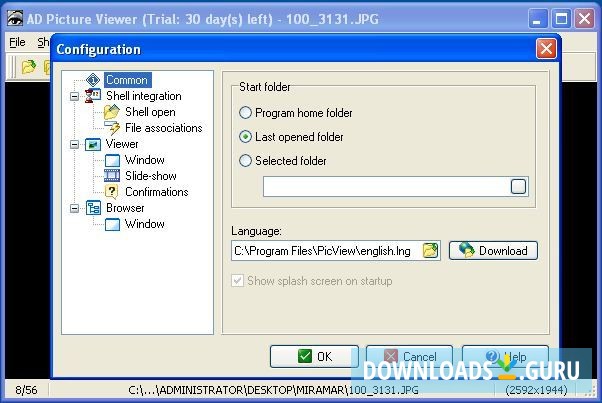This screenshot has width=602, height=403.
Task: Click the Browser tree icon
Action: pyautogui.click(x=93, y=208)
